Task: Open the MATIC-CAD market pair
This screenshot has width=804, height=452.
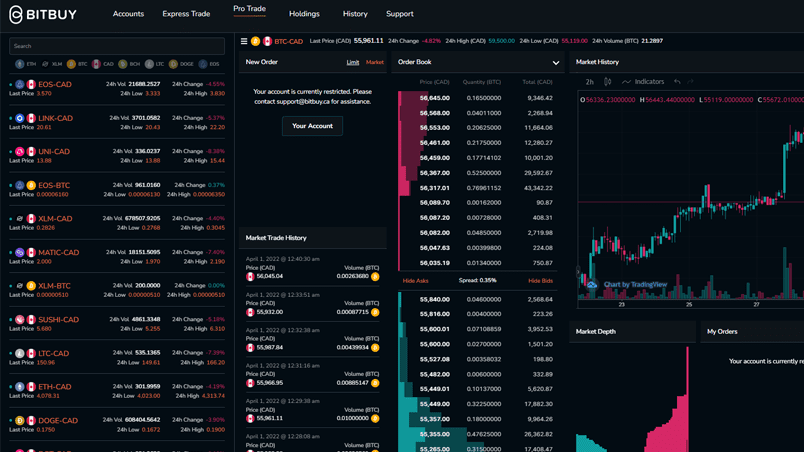Action: pyautogui.click(x=58, y=252)
